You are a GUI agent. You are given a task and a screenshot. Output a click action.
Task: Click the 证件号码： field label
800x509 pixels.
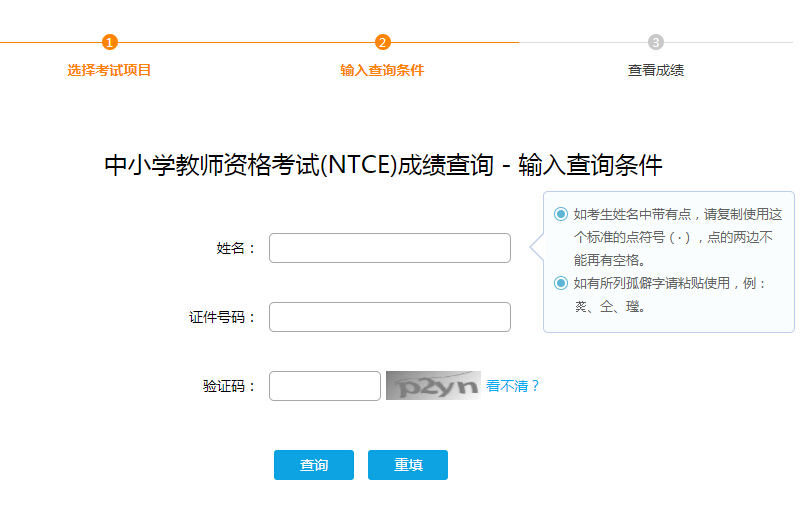pyautogui.click(x=222, y=317)
